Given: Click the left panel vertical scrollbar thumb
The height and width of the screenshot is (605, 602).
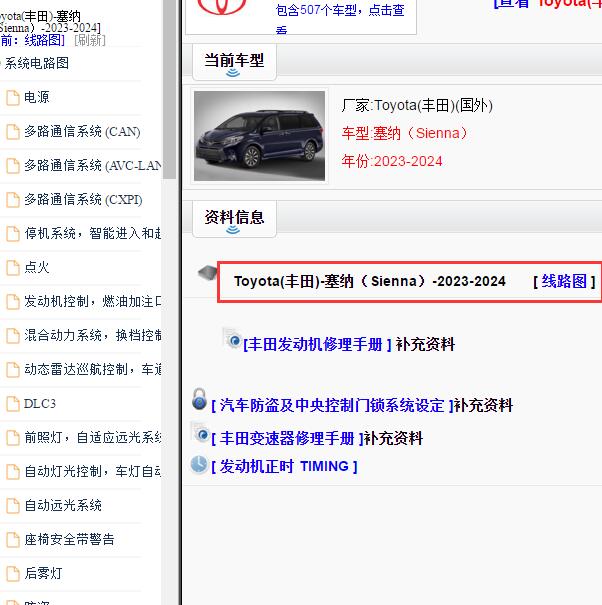Looking at the screenshot, I should 169,89.
